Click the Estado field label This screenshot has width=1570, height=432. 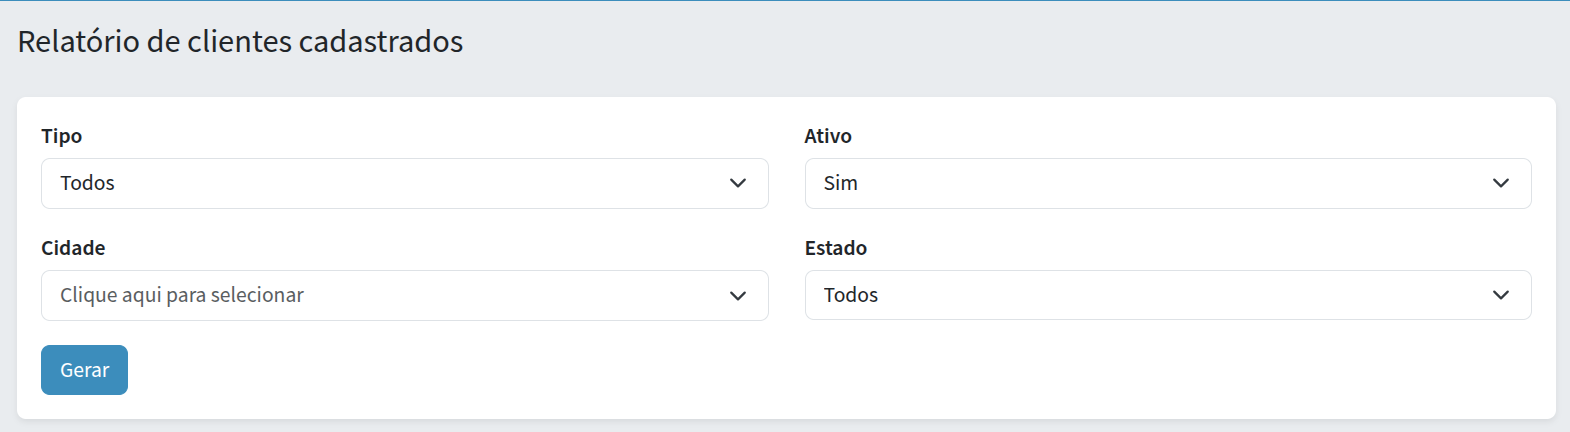[x=836, y=248]
